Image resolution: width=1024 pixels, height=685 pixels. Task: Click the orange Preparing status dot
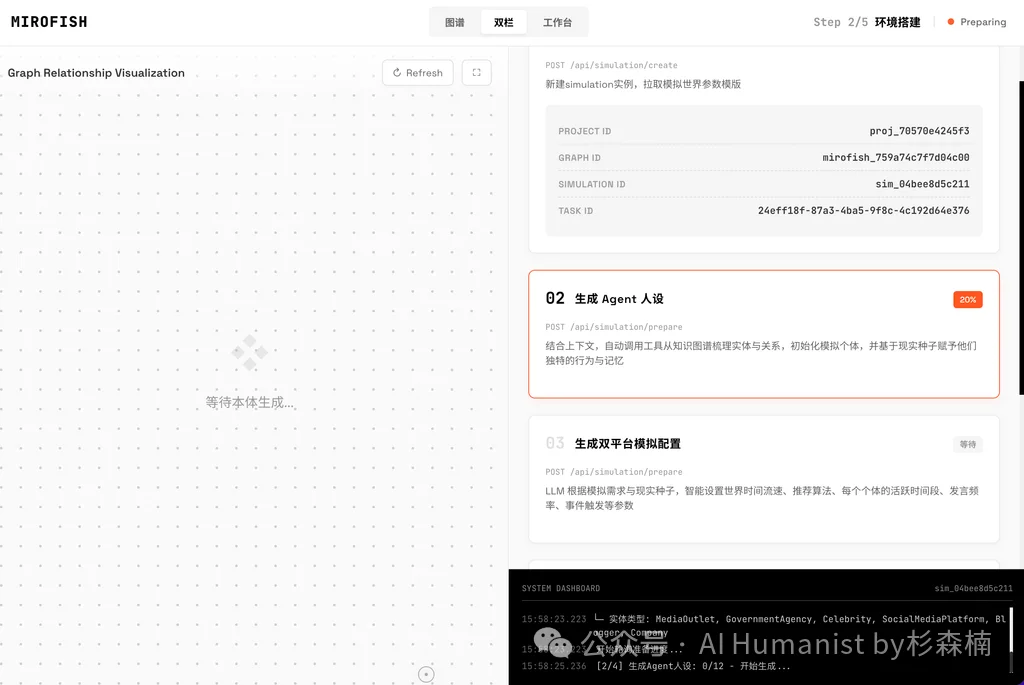[951, 22]
